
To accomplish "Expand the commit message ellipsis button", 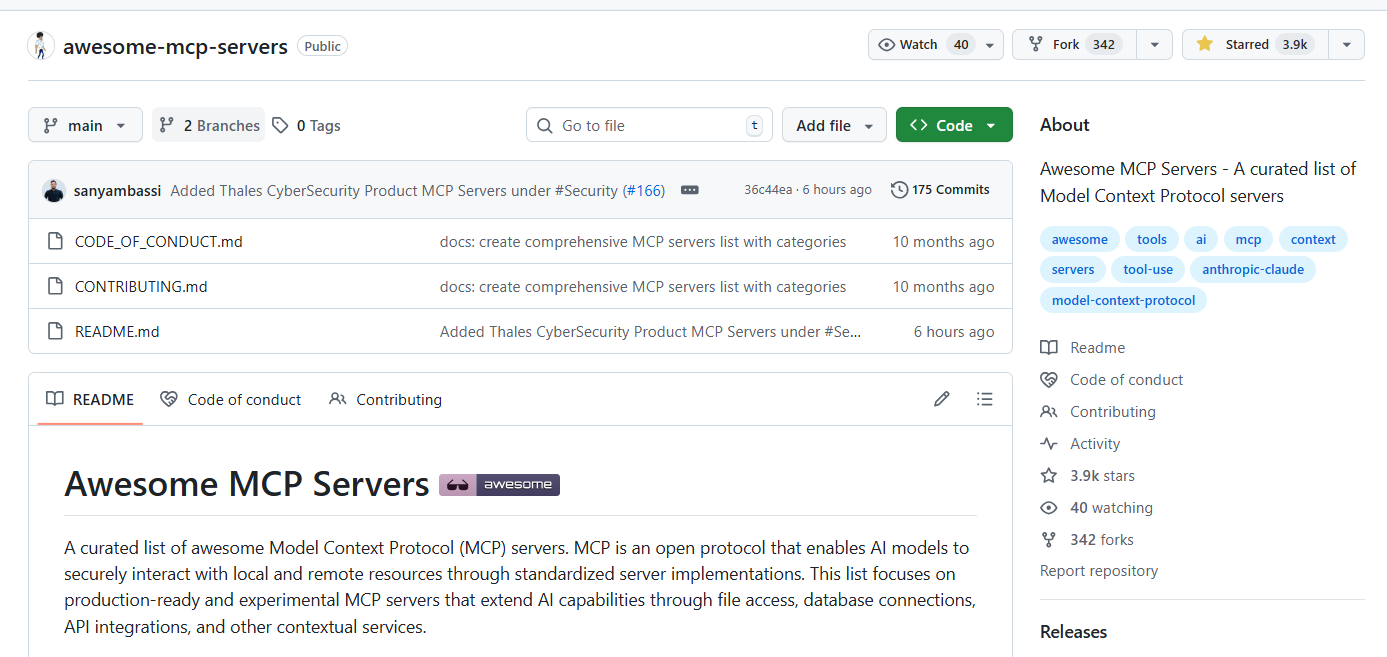I will (x=689, y=190).
